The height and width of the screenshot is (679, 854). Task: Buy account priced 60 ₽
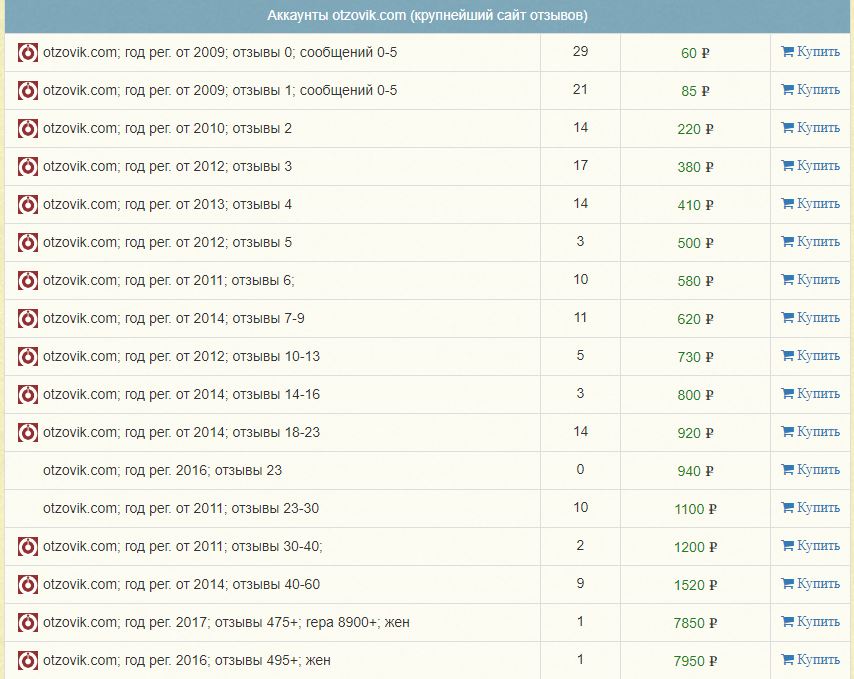(x=810, y=52)
